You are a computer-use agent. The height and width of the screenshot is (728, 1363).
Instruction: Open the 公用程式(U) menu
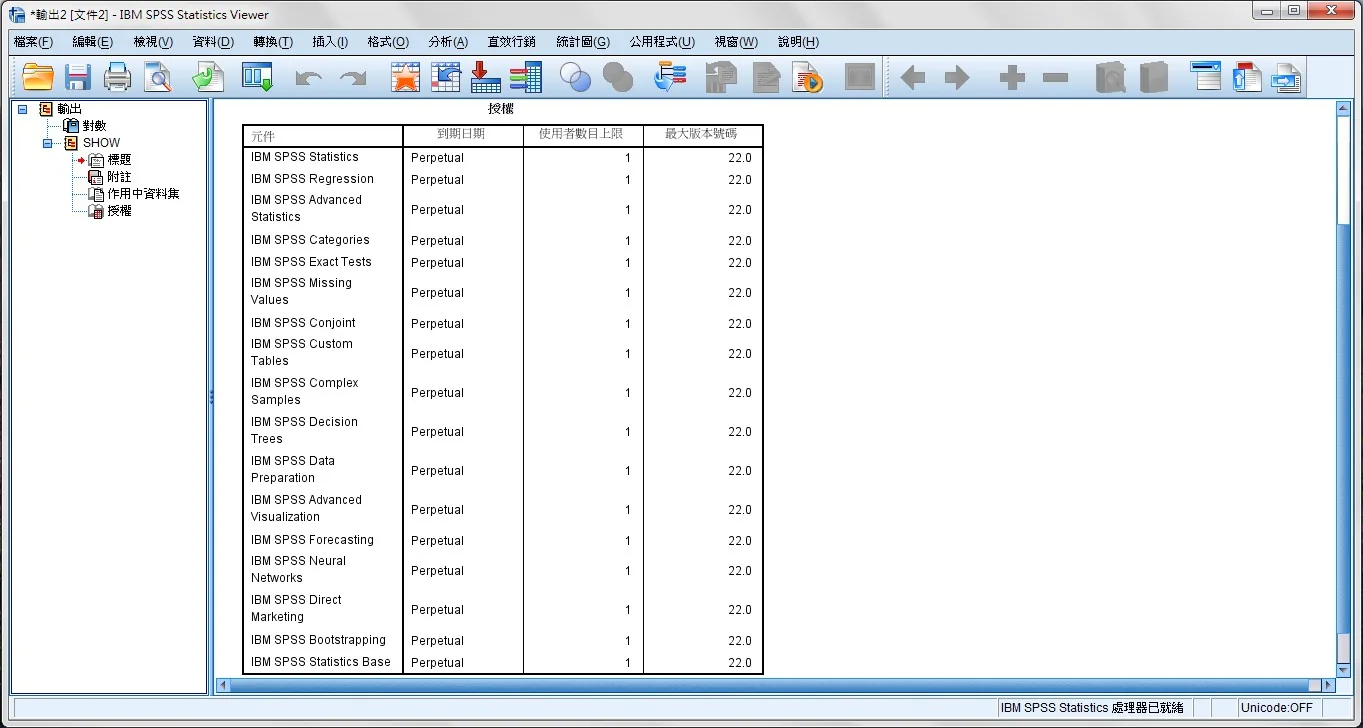tap(662, 42)
